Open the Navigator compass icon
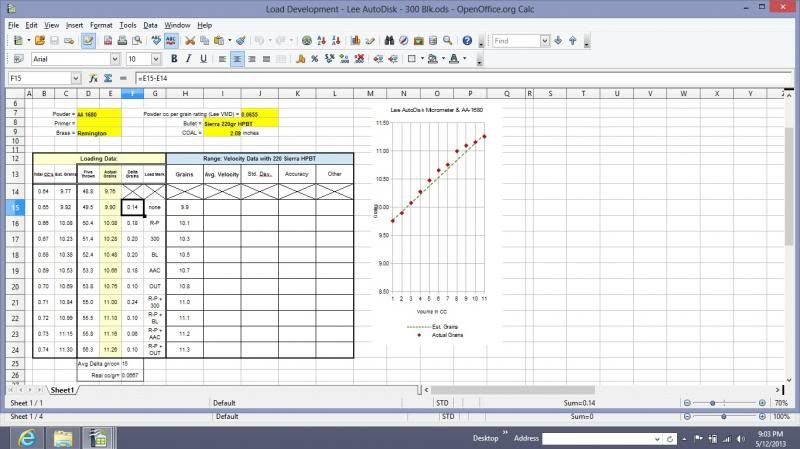 [x=404, y=40]
